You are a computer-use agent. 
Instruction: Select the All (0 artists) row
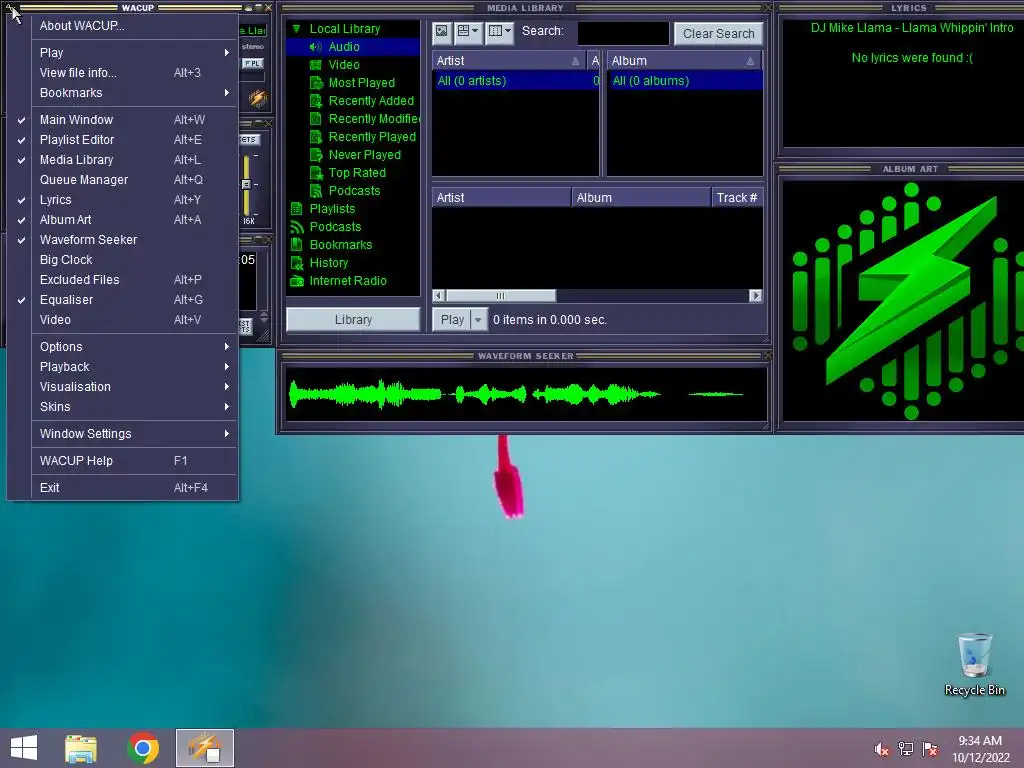[515, 81]
